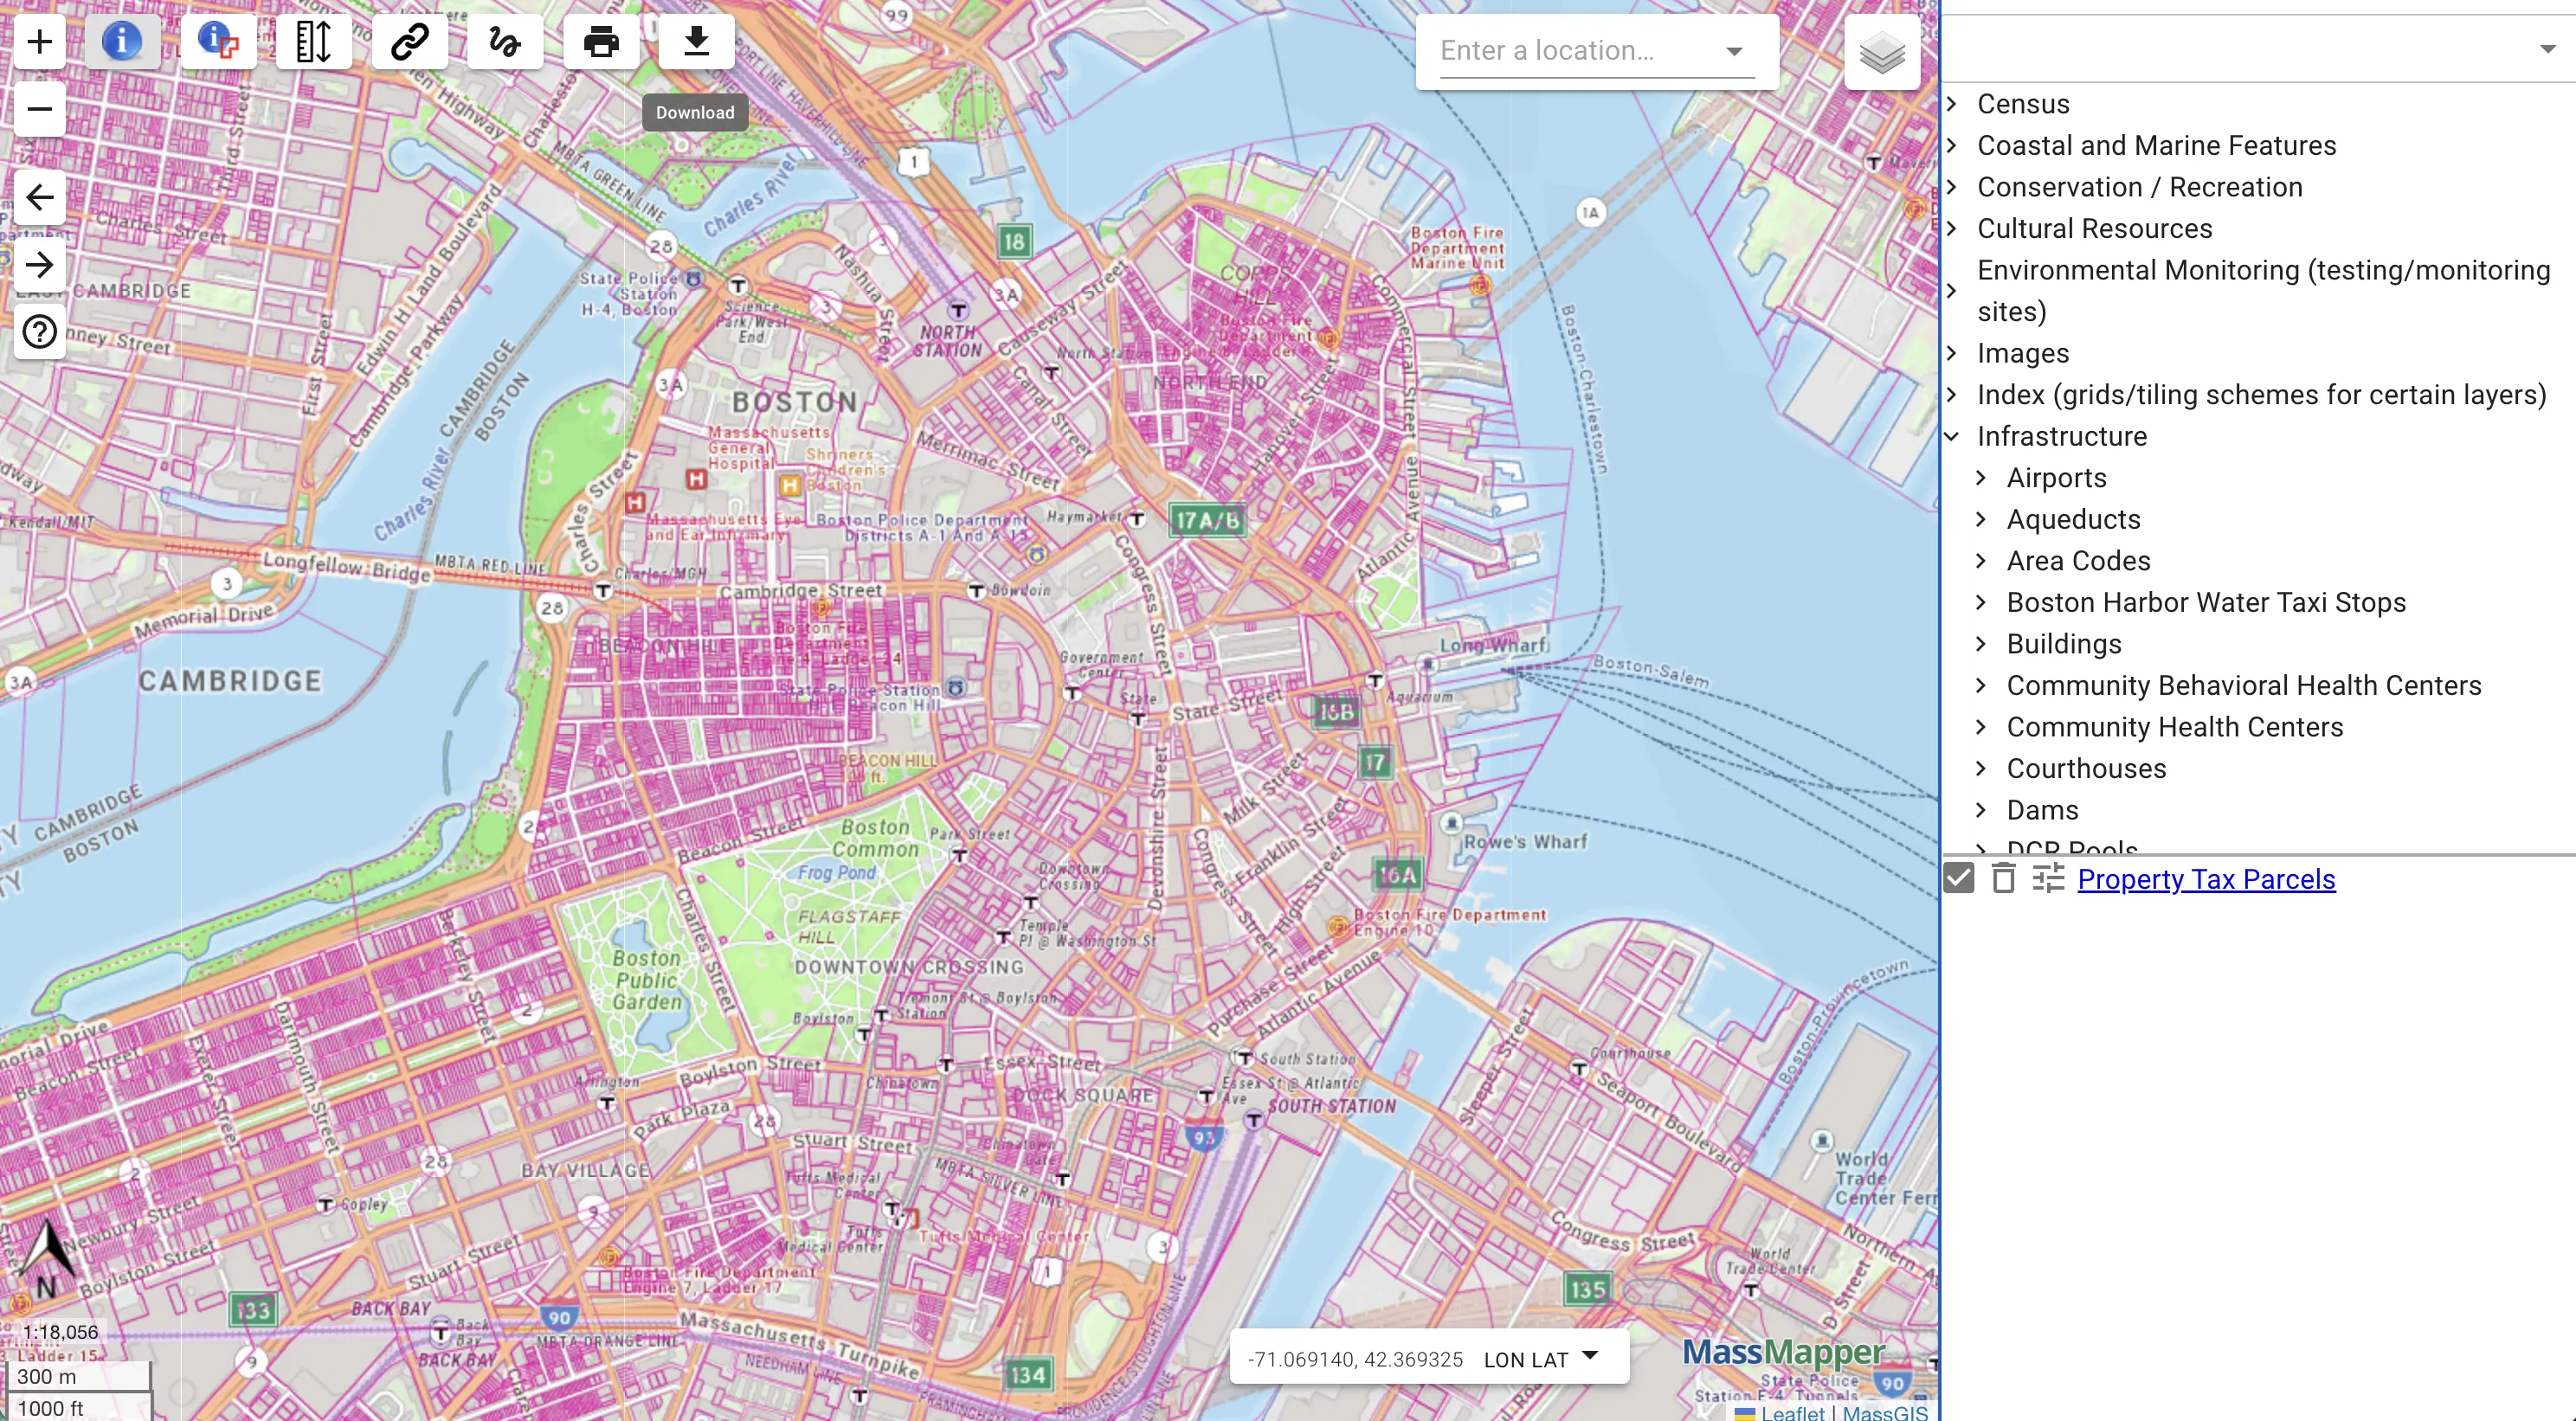Expand Boston Harbor Water Taxi Stops

click(x=1981, y=601)
